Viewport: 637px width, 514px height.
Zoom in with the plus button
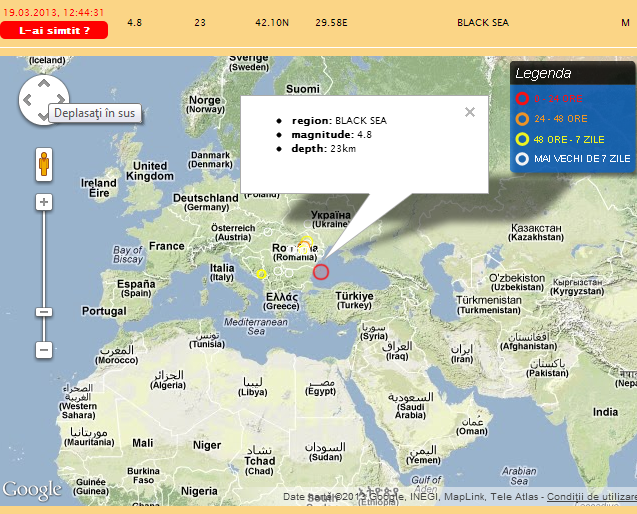44,202
